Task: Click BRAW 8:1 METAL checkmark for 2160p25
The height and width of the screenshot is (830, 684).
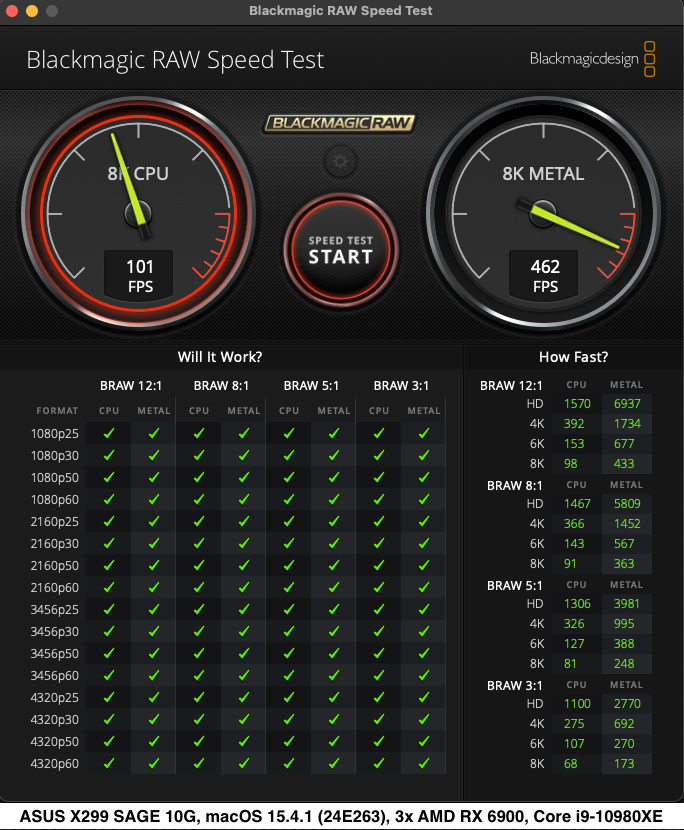Action: (244, 521)
